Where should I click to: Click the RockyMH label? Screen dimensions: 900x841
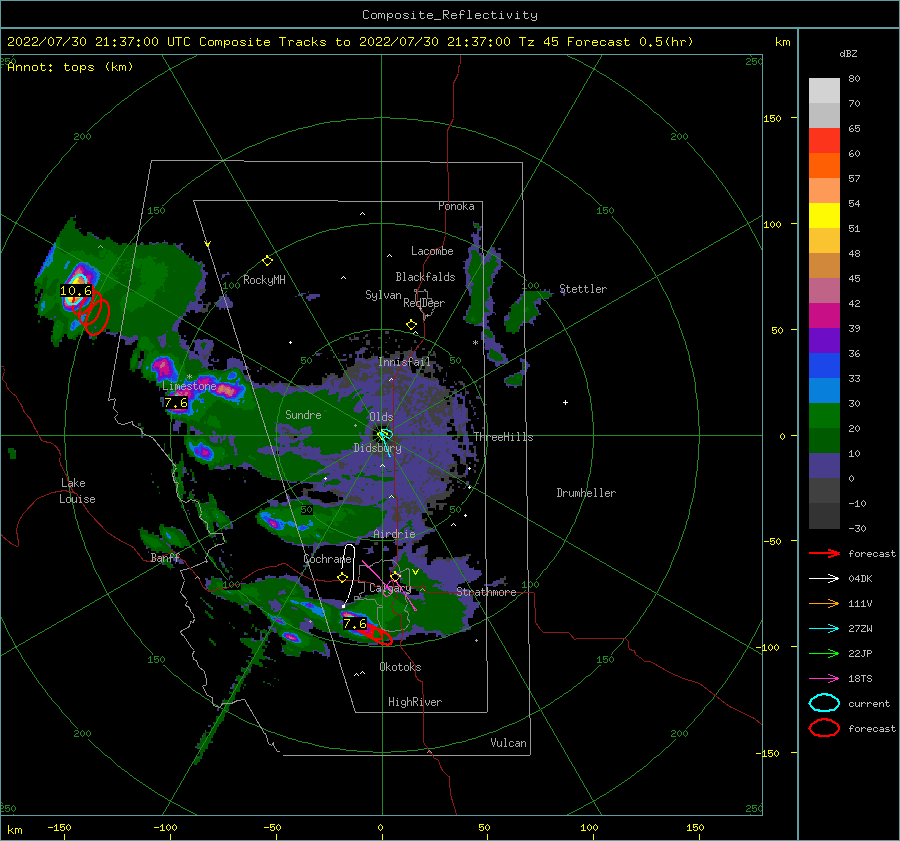coord(264,280)
